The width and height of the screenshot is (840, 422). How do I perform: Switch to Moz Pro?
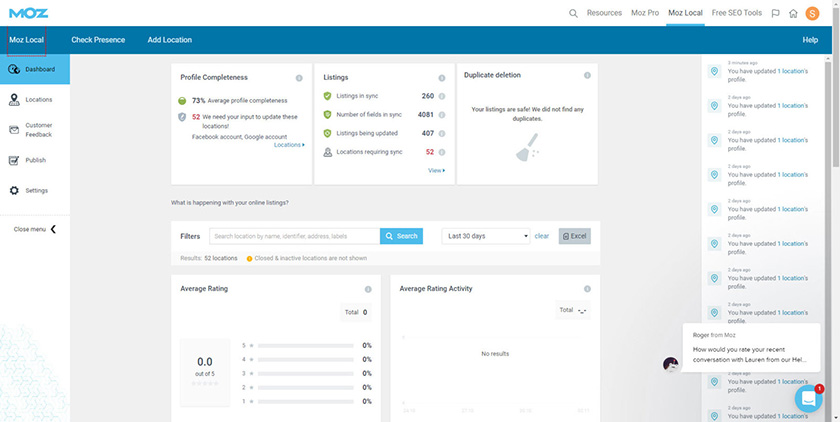pos(645,13)
